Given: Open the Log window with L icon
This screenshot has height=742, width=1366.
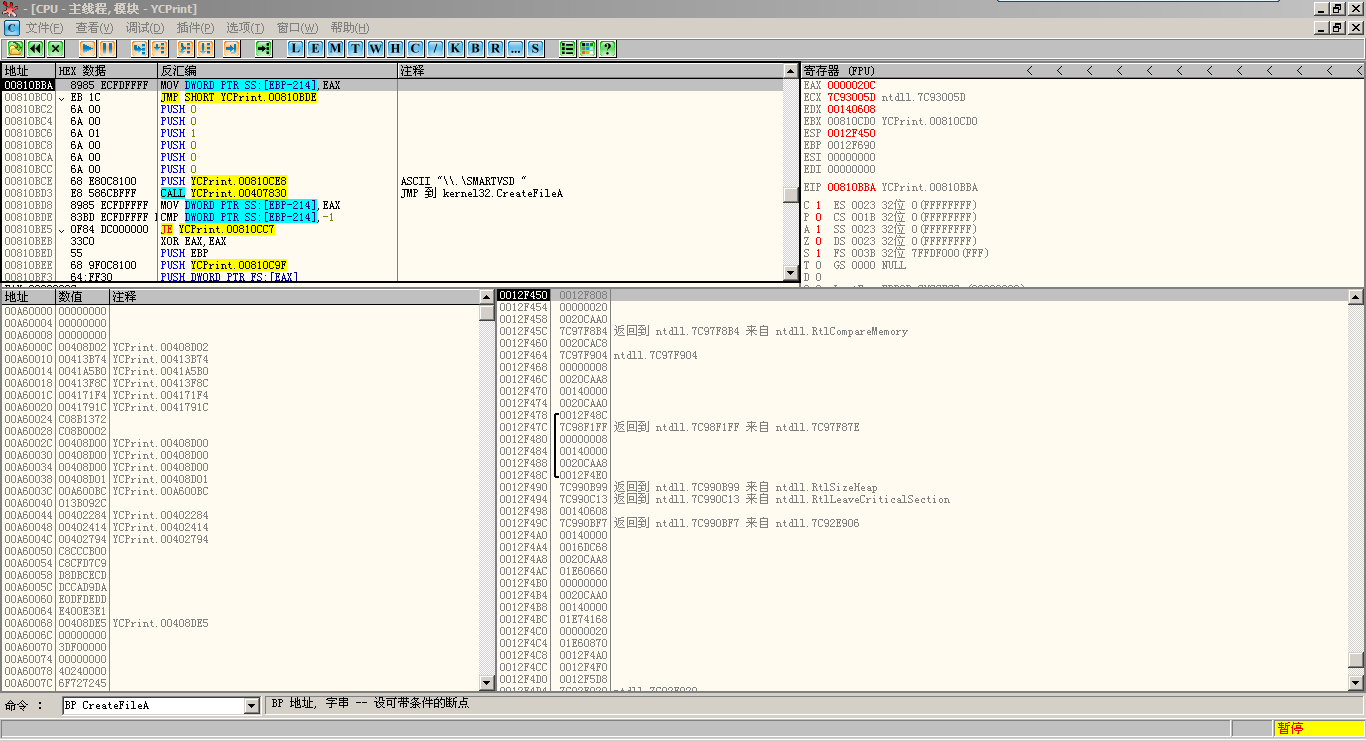Looking at the screenshot, I should click(295, 48).
